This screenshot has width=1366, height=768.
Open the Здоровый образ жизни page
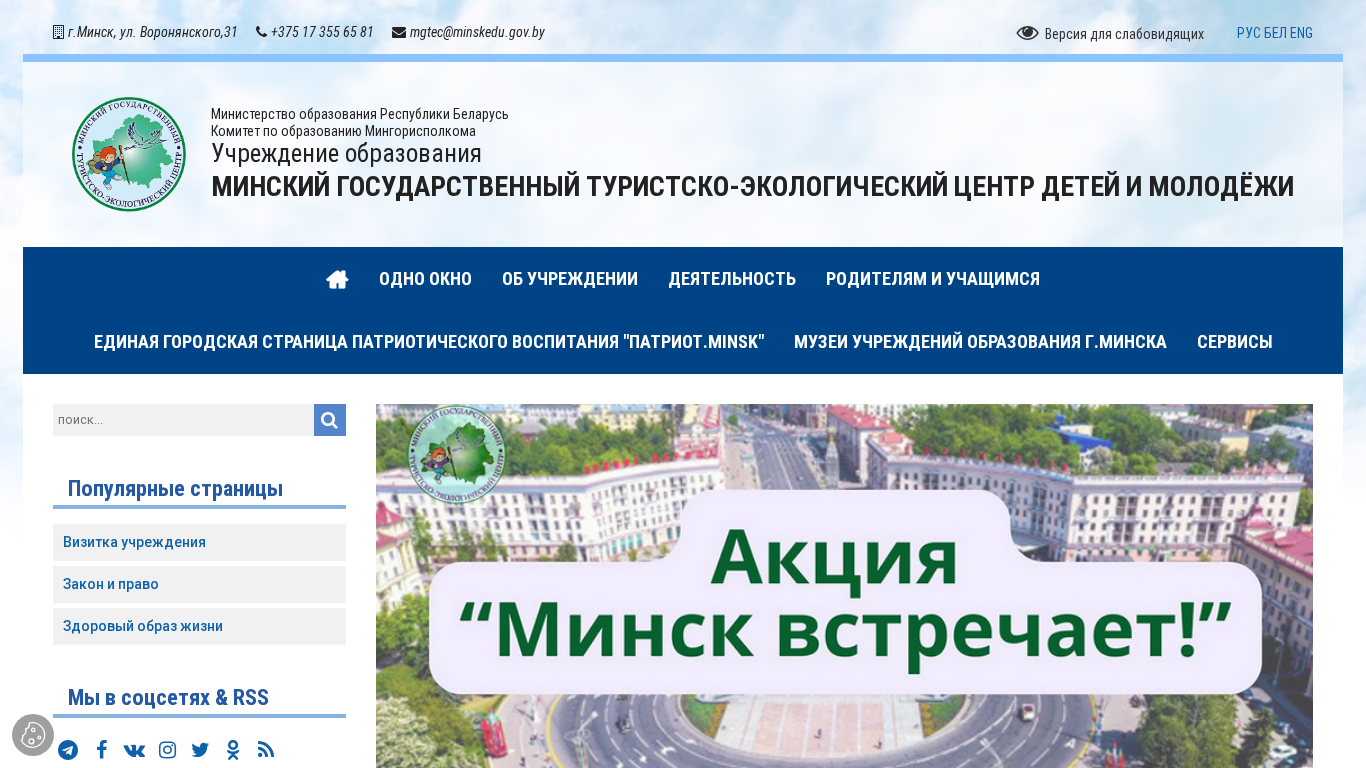coord(199,626)
